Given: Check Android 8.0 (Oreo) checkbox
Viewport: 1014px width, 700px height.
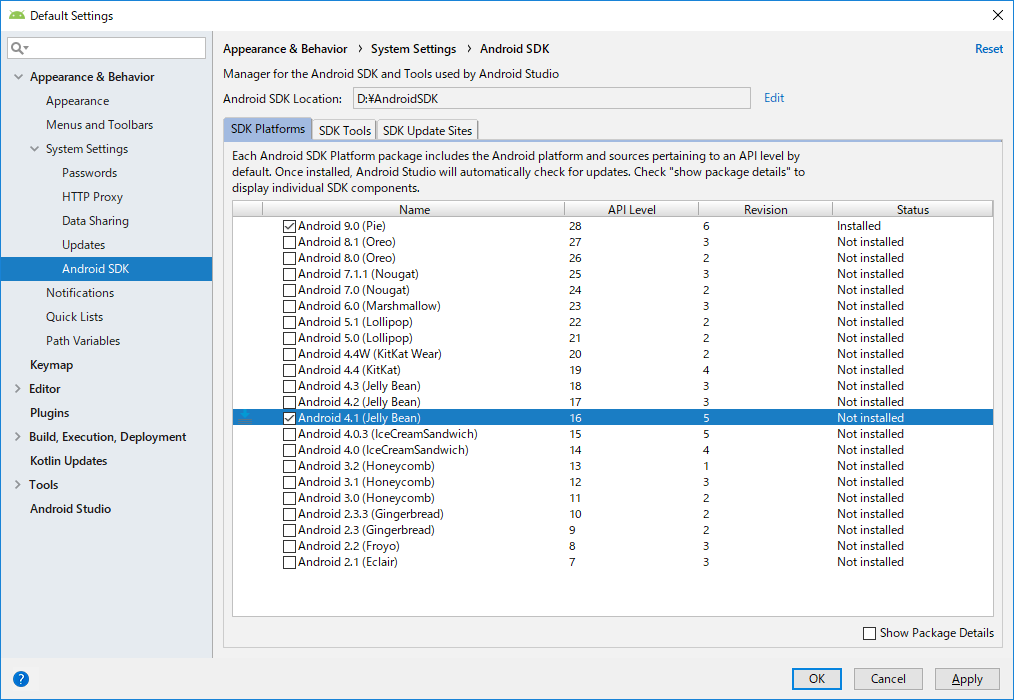Looking at the screenshot, I should [x=289, y=258].
